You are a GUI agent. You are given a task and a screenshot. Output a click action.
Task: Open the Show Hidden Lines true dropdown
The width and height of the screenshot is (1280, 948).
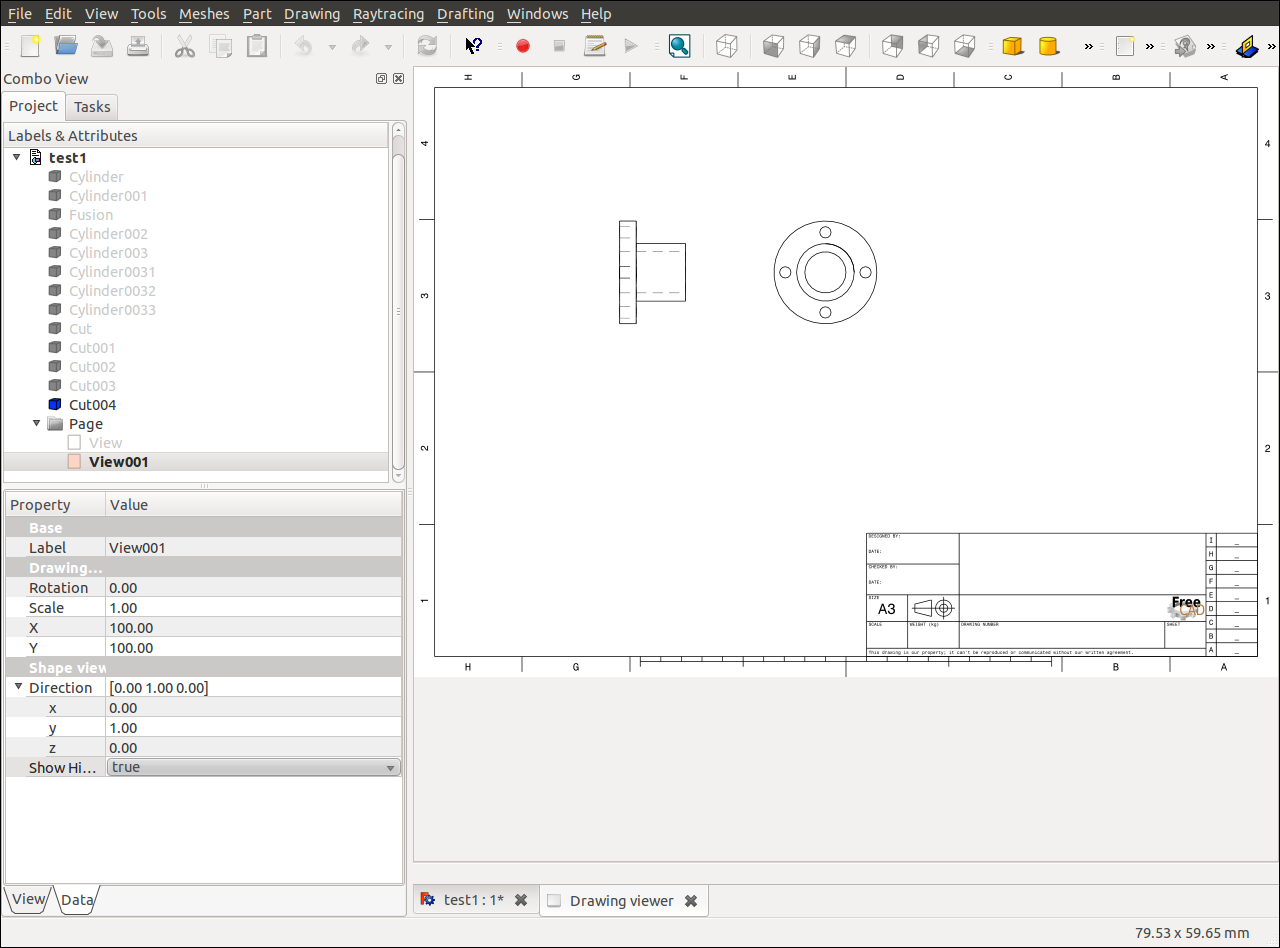[x=254, y=767]
